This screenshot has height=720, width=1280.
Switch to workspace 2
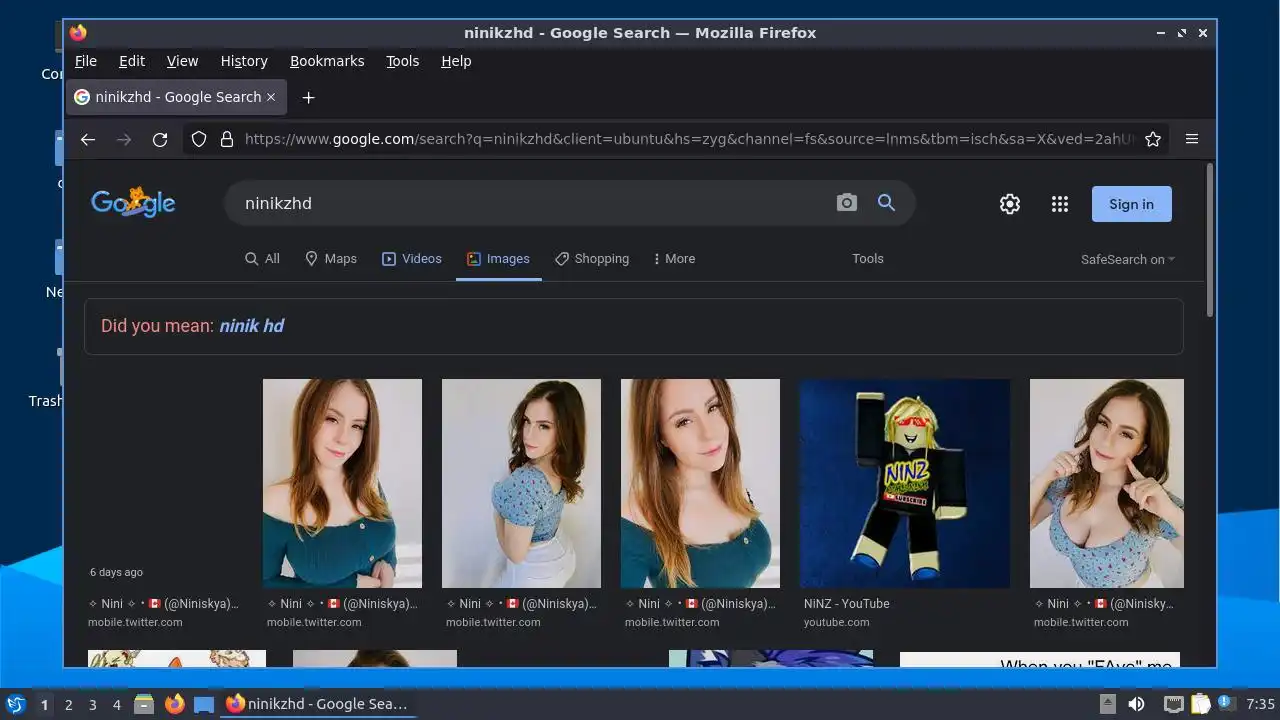[68, 705]
